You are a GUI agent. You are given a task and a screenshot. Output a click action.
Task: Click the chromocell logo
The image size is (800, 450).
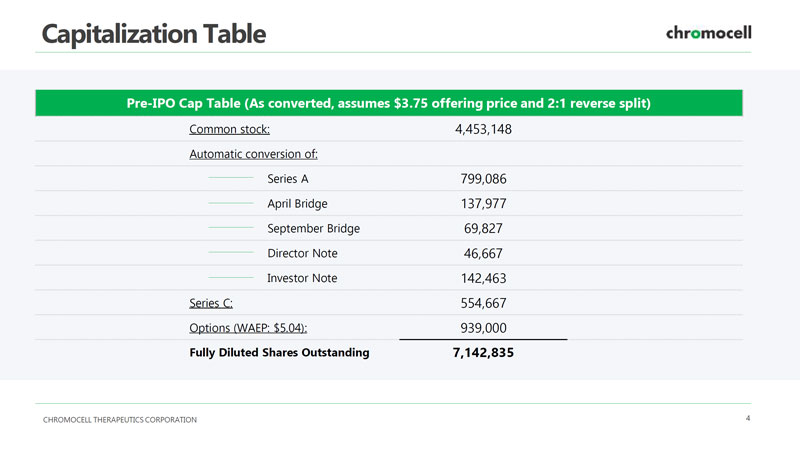click(708, 33)
